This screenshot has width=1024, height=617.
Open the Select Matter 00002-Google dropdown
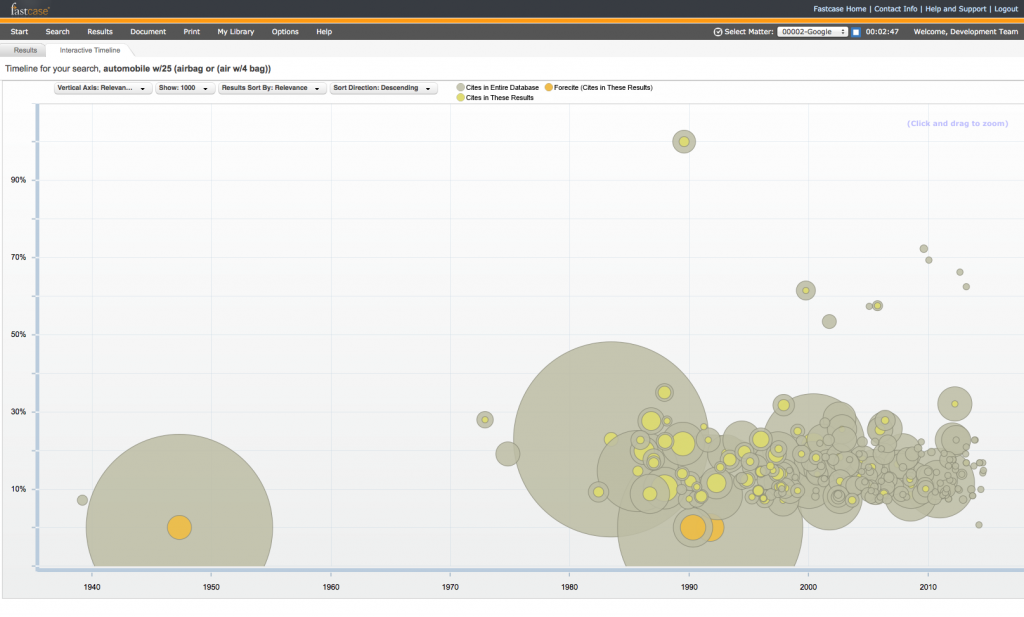[812, 32]
